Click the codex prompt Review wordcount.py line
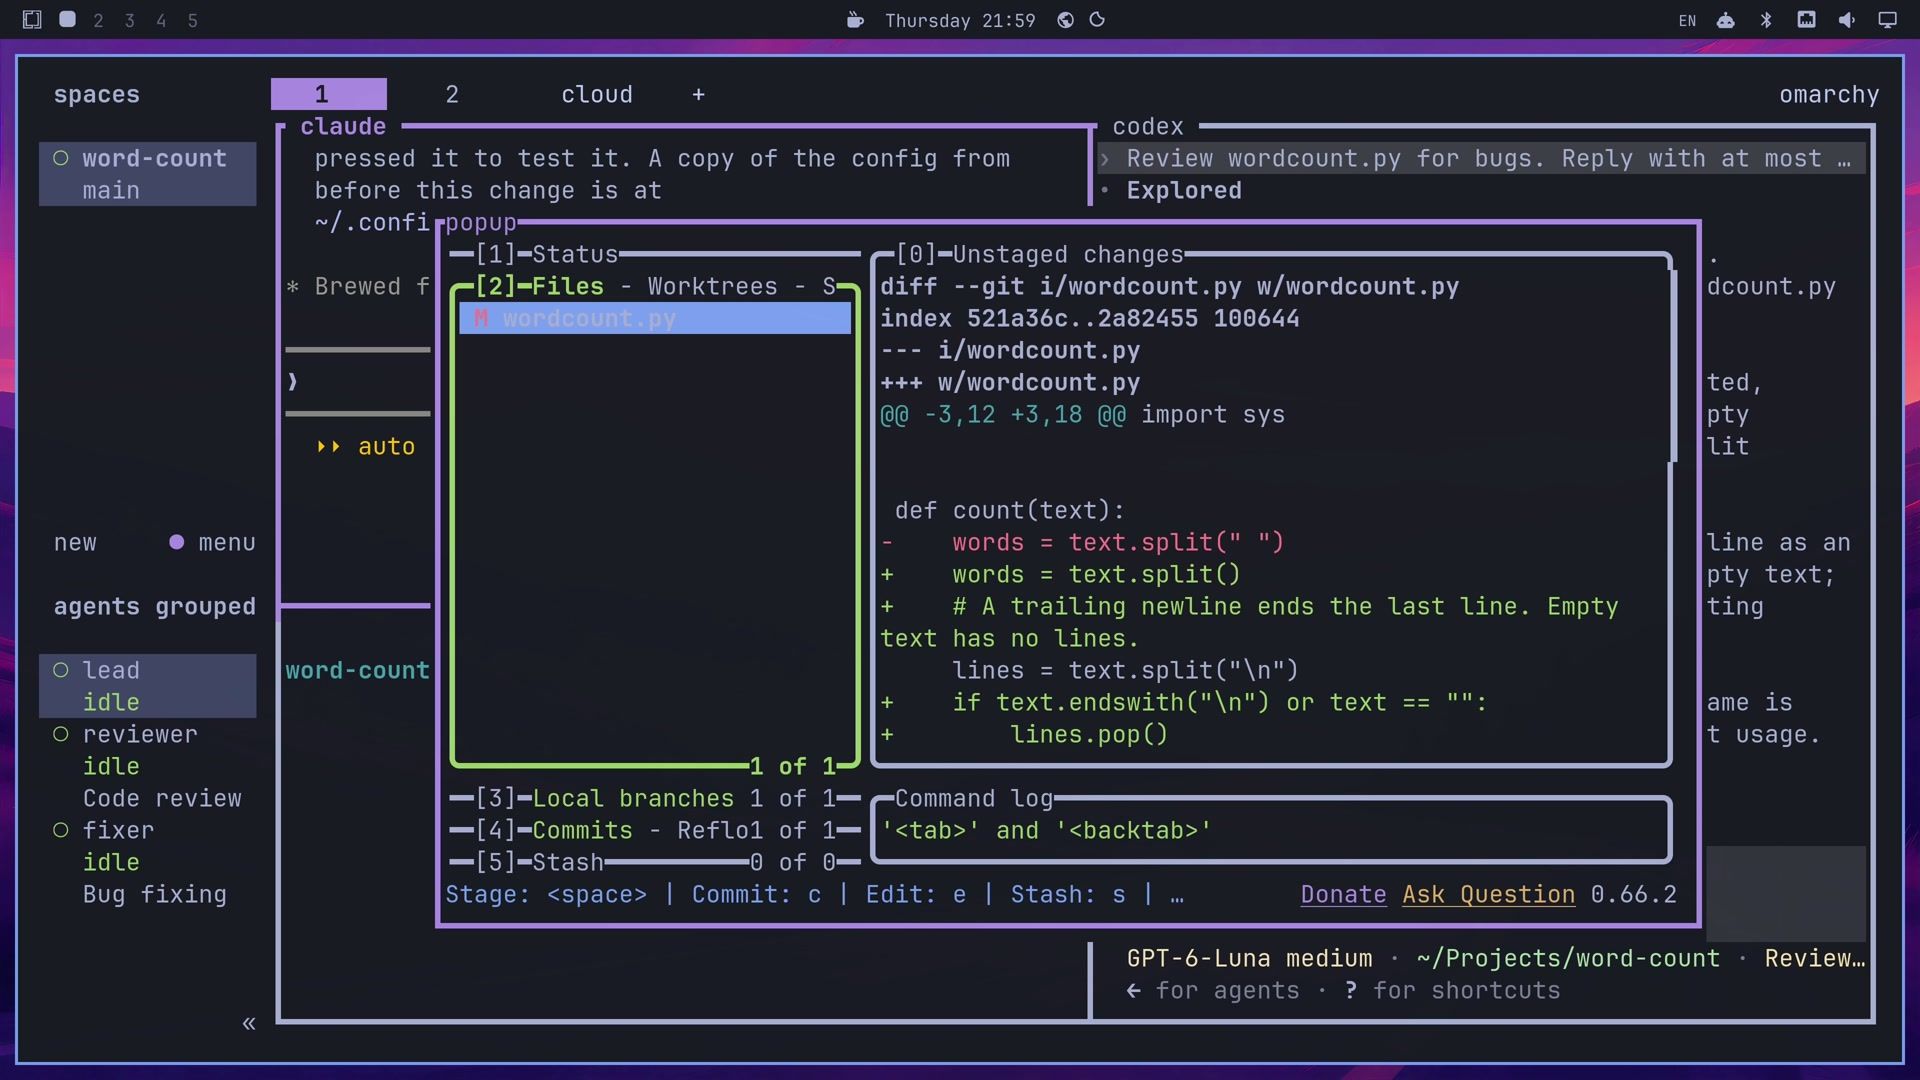This screenshot has width=1920, height=1080. (x=1482, y=158)
